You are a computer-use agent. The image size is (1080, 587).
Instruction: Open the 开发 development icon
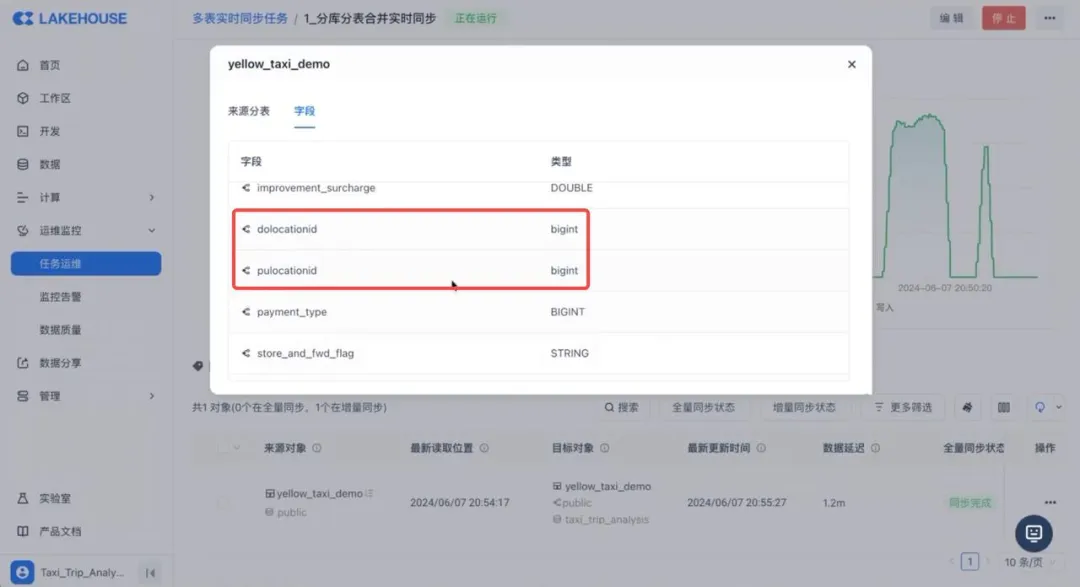[x=23, y=131]
